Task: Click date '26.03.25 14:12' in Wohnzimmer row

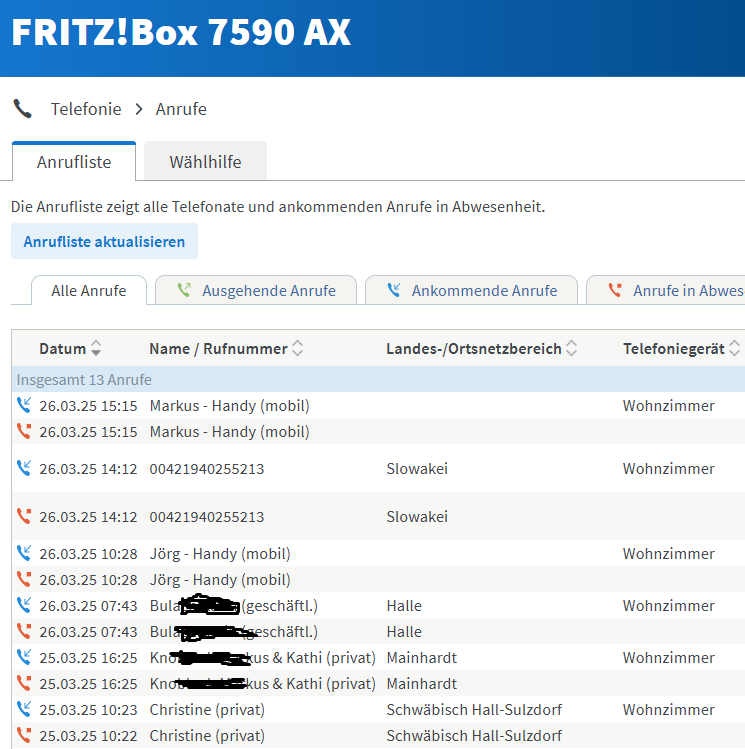Action: 88,469
